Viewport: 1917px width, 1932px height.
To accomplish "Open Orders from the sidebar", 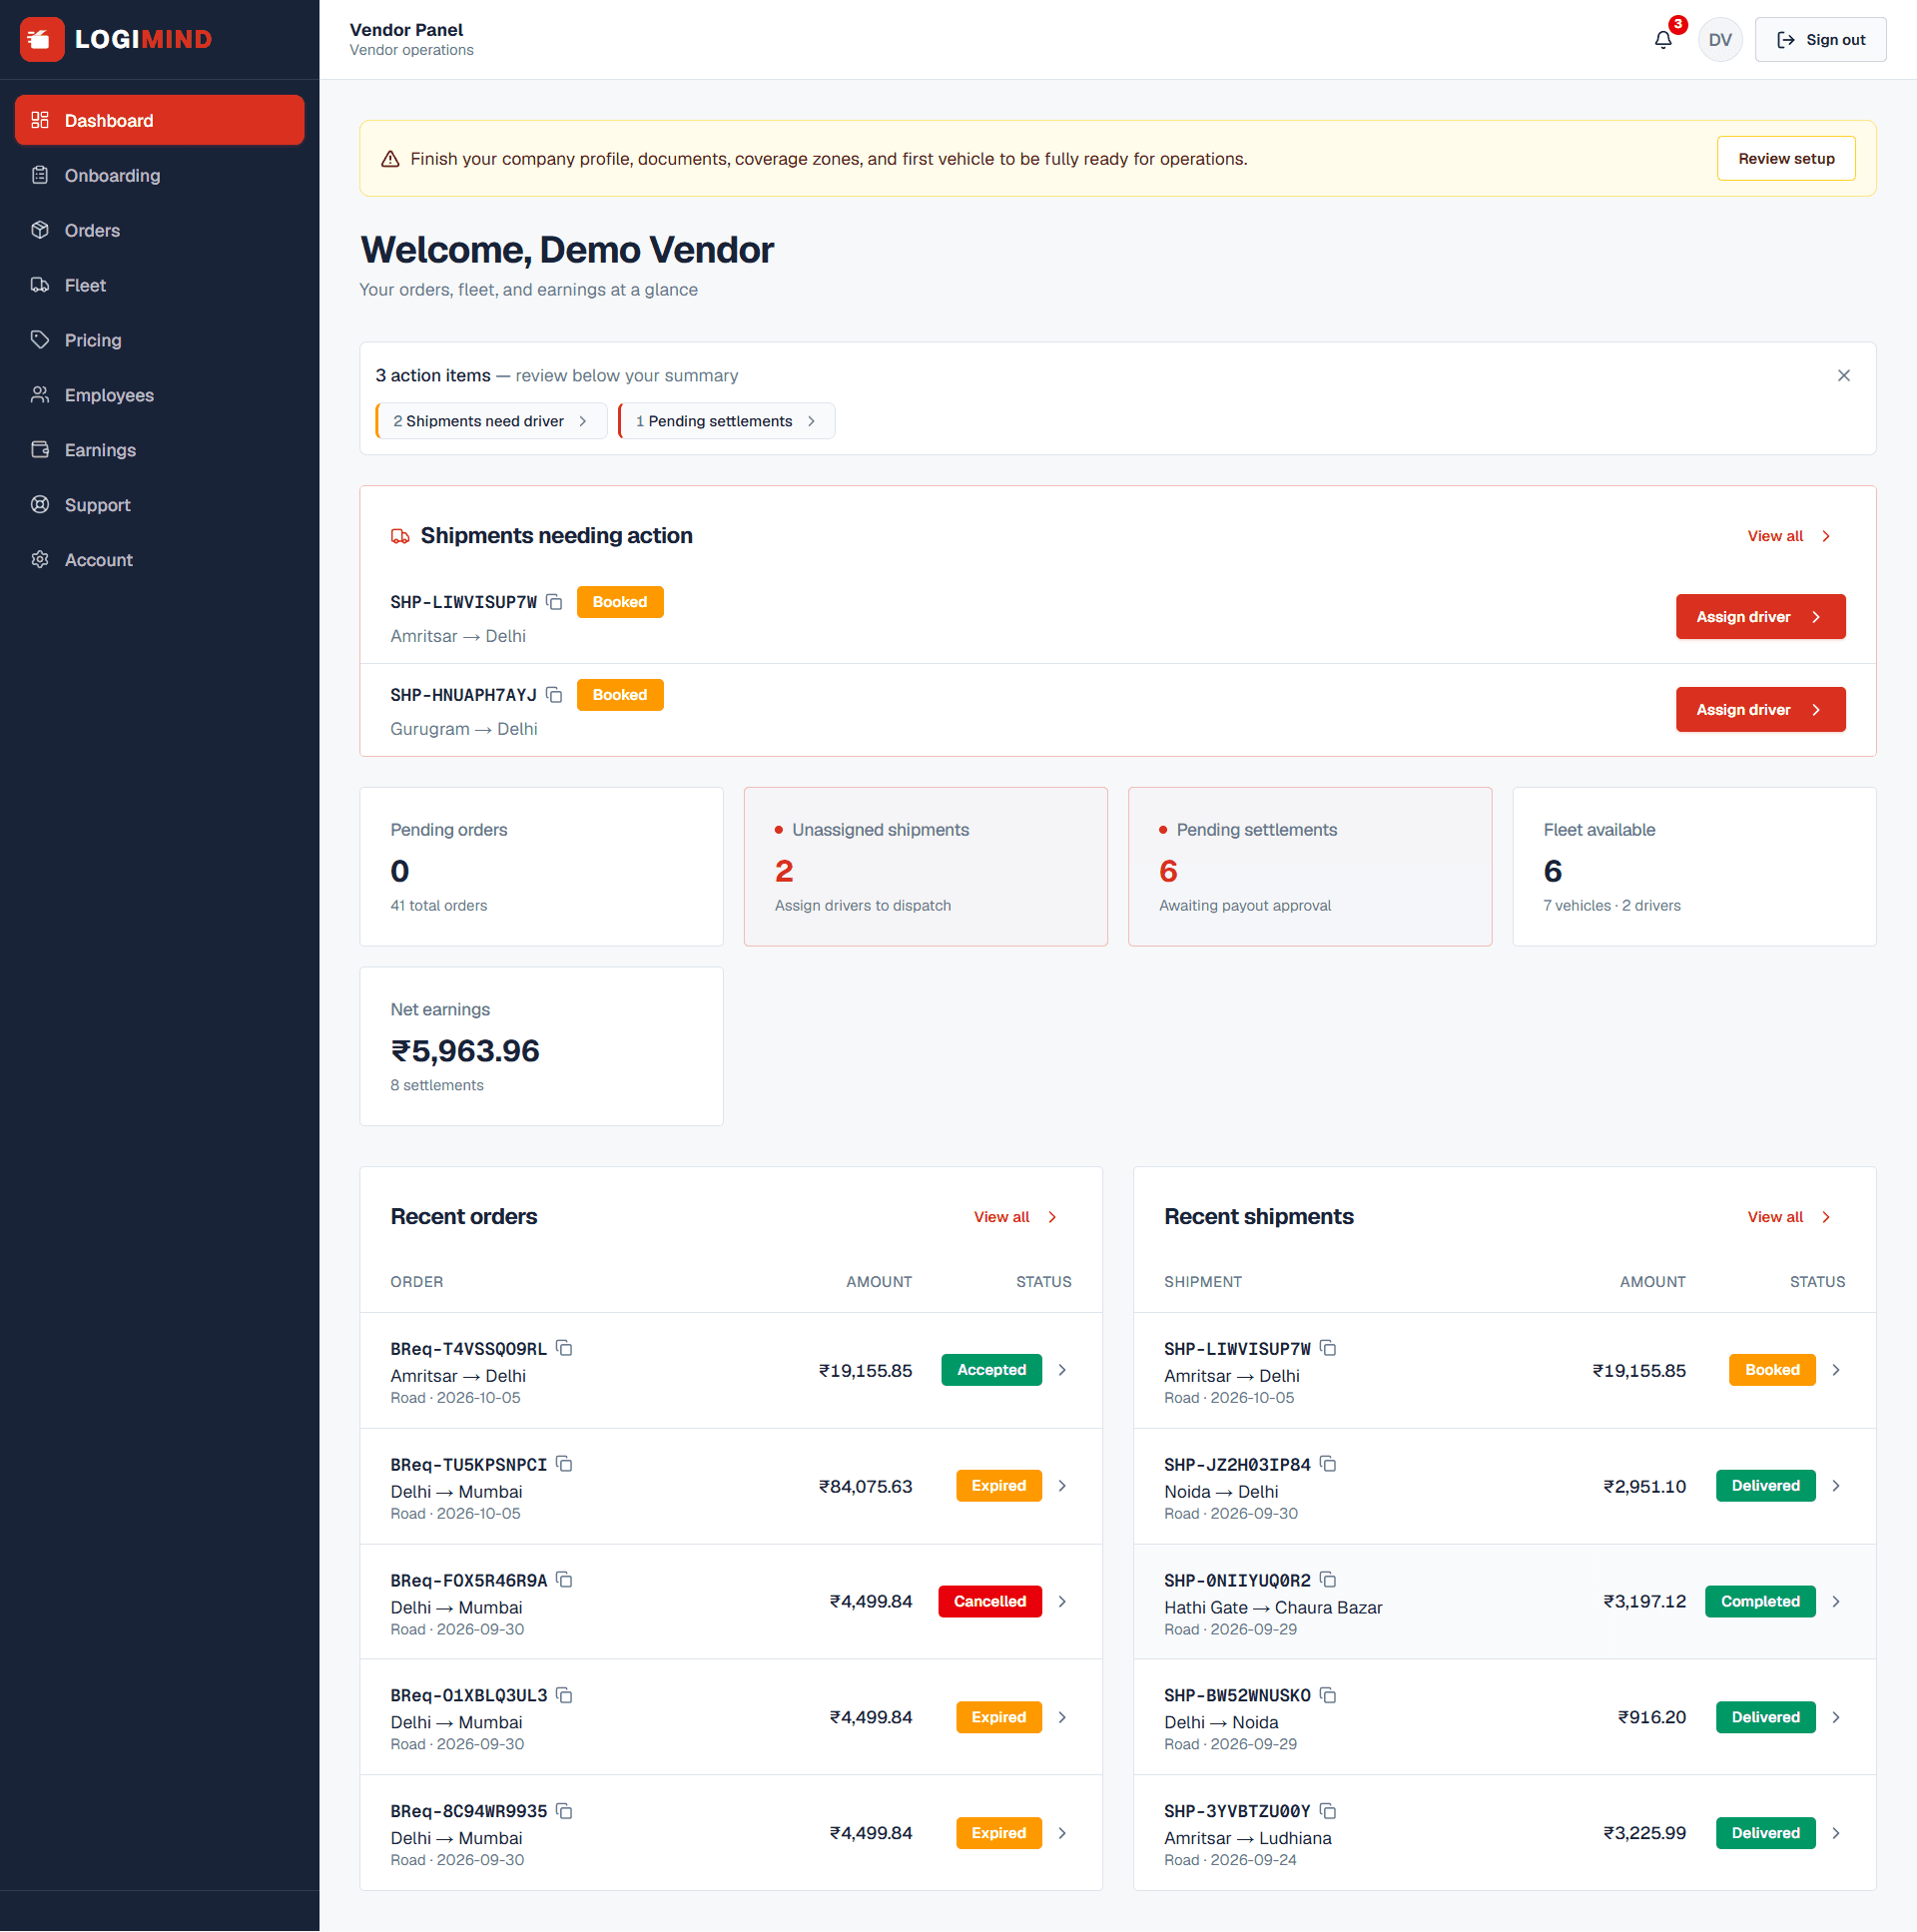I will point(160,230).
